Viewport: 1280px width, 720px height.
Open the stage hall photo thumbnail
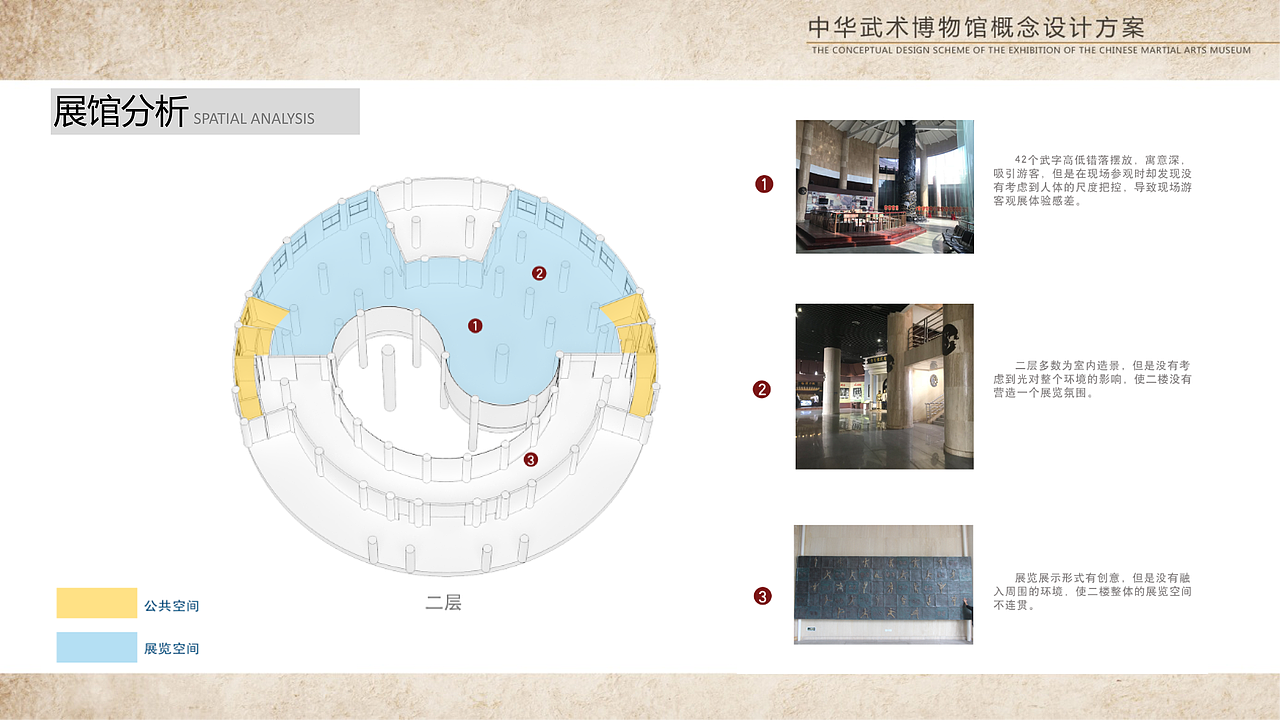[885, 187]
